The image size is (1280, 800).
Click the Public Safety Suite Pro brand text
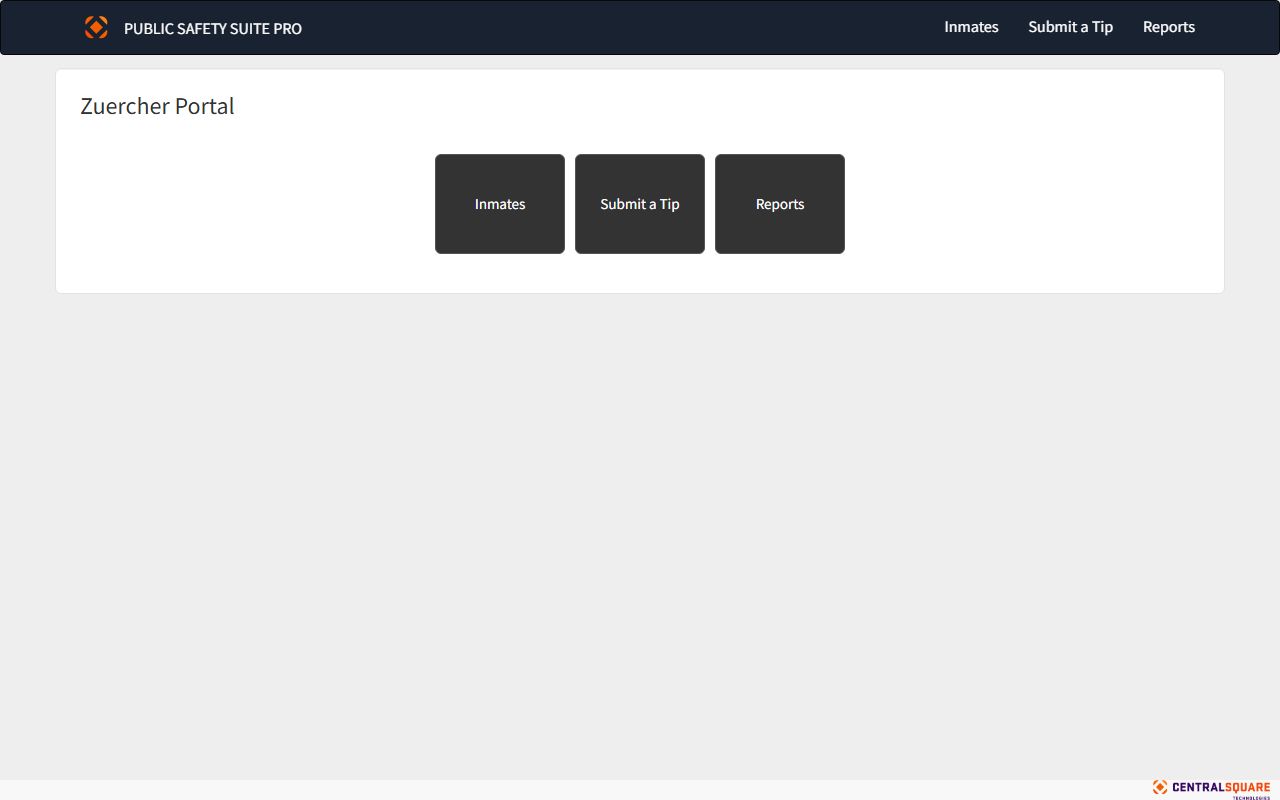(x=212, y=29)
